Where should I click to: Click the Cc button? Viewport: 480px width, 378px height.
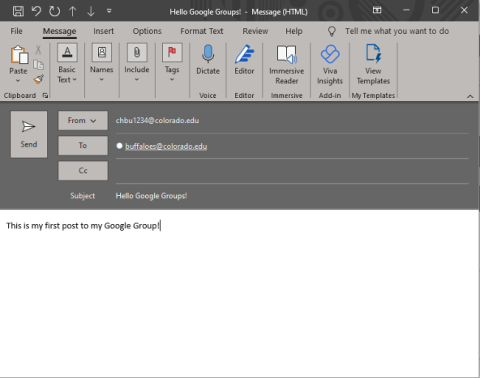click(83, 171)
